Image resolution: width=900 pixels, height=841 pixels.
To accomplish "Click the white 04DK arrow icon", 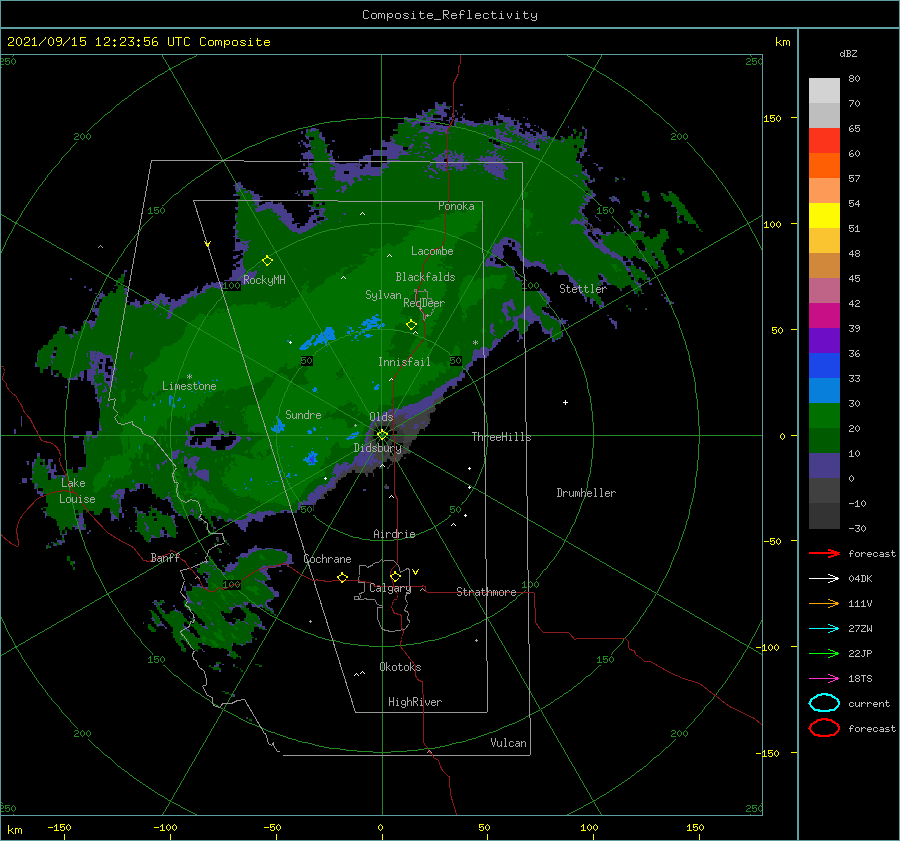I will tap(824, 578).
